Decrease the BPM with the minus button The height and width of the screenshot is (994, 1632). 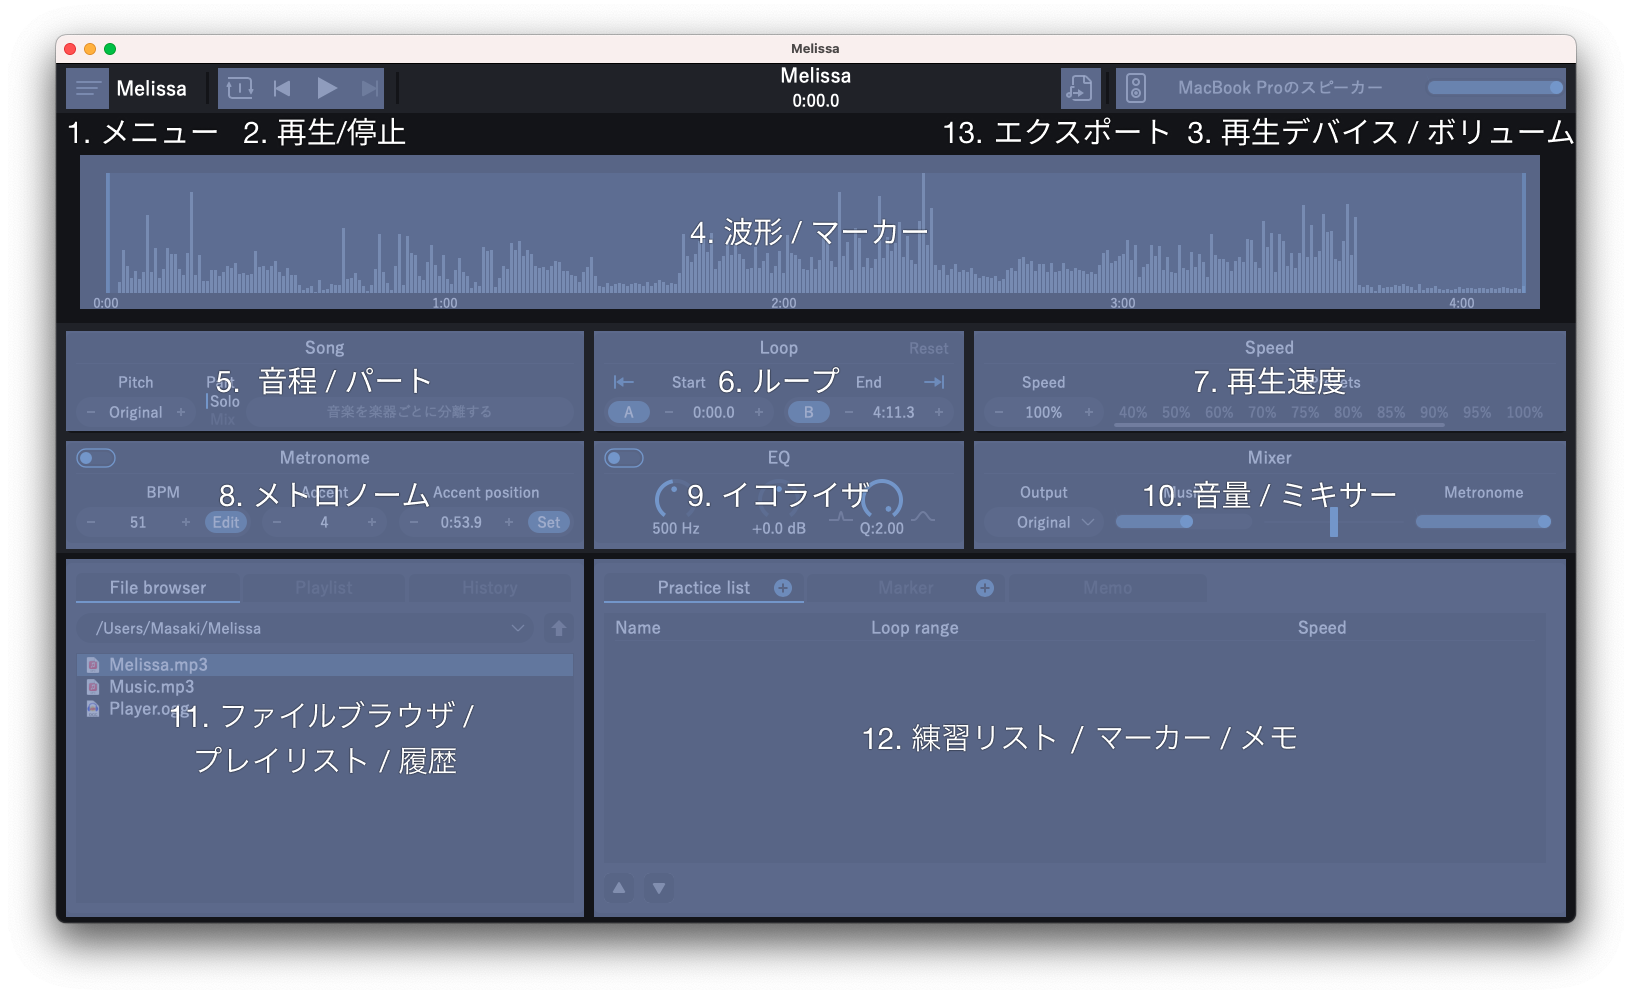[91, 522]
